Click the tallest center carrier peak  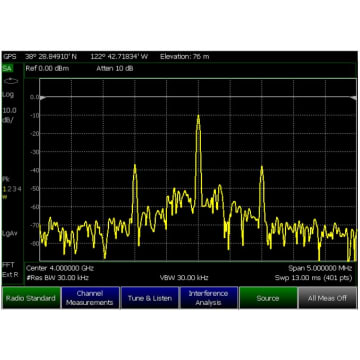(198, 117)
